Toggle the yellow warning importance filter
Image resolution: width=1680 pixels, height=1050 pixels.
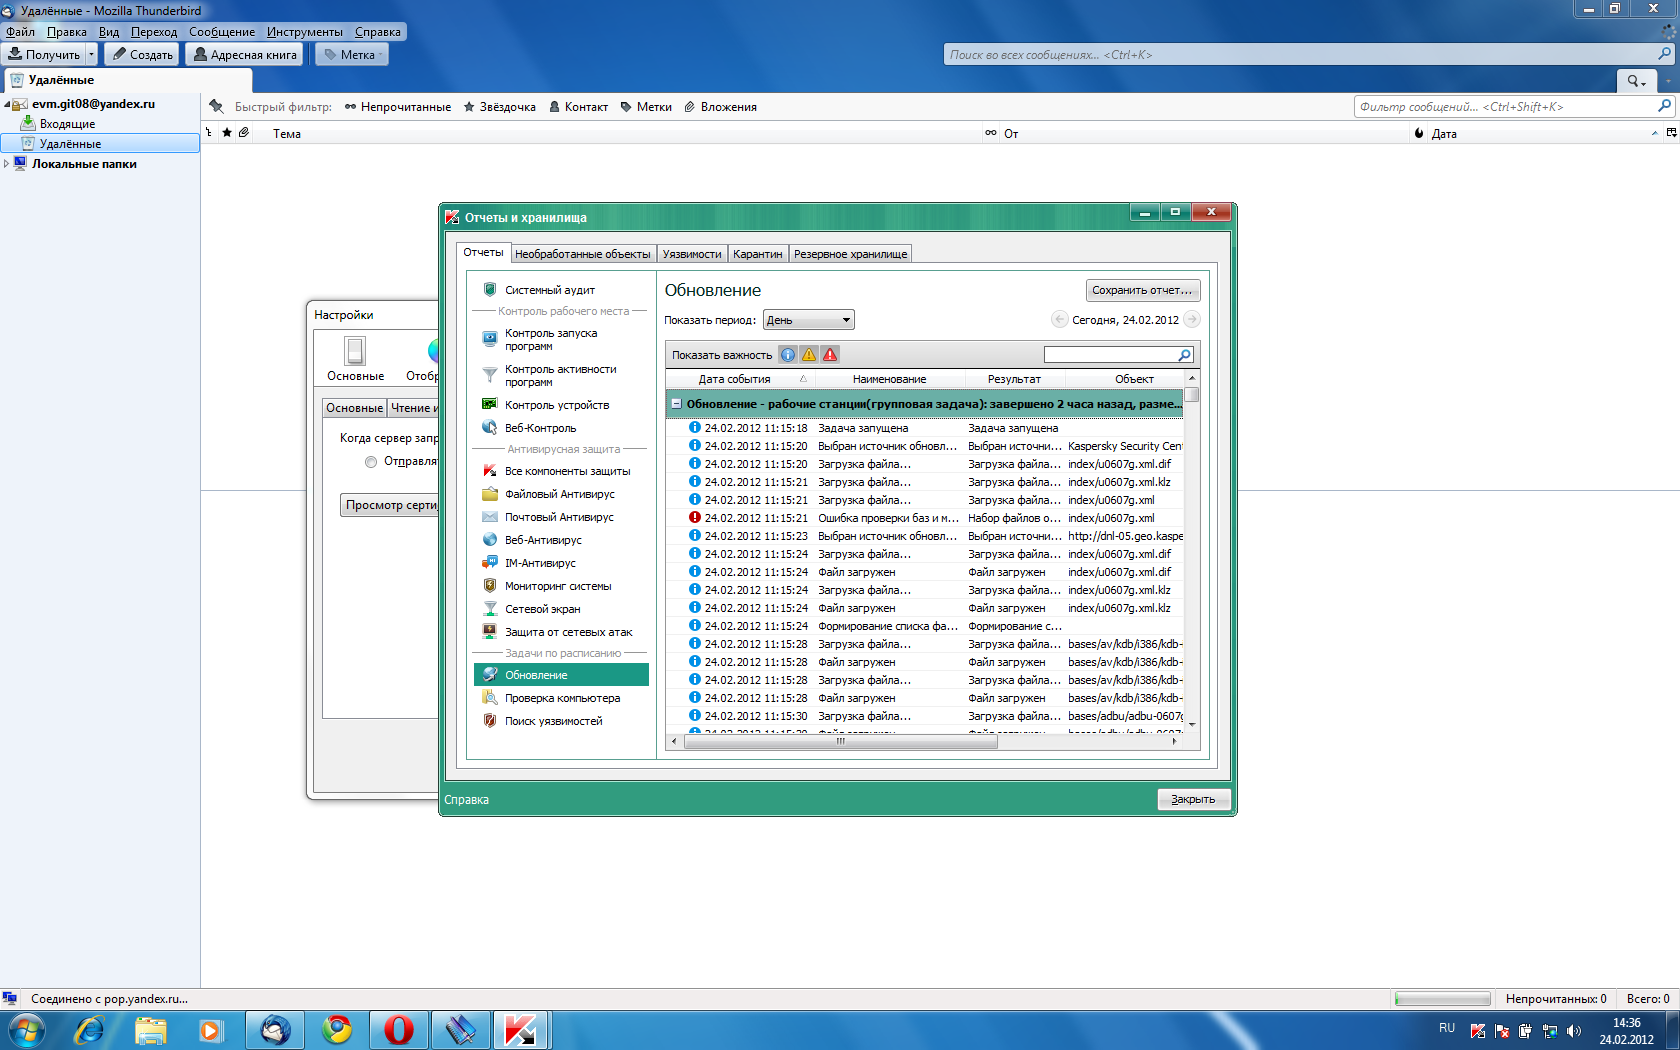[809, 355]
